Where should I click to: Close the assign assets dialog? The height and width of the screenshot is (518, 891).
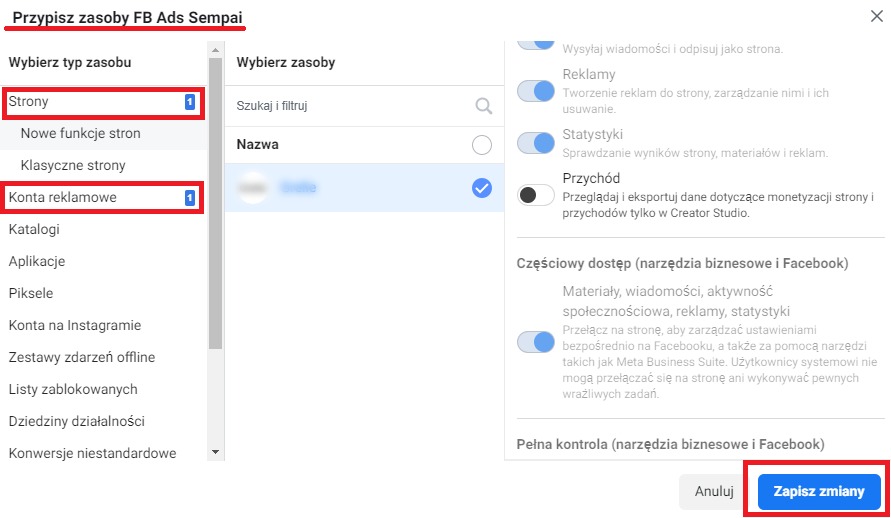[877, 16]
